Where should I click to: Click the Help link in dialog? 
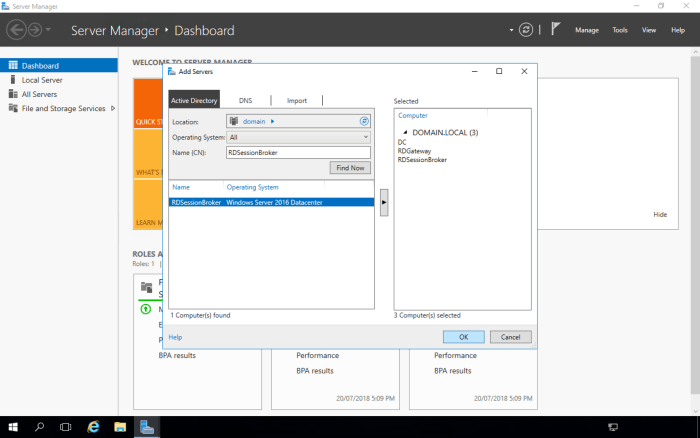[x=175, y=337]
